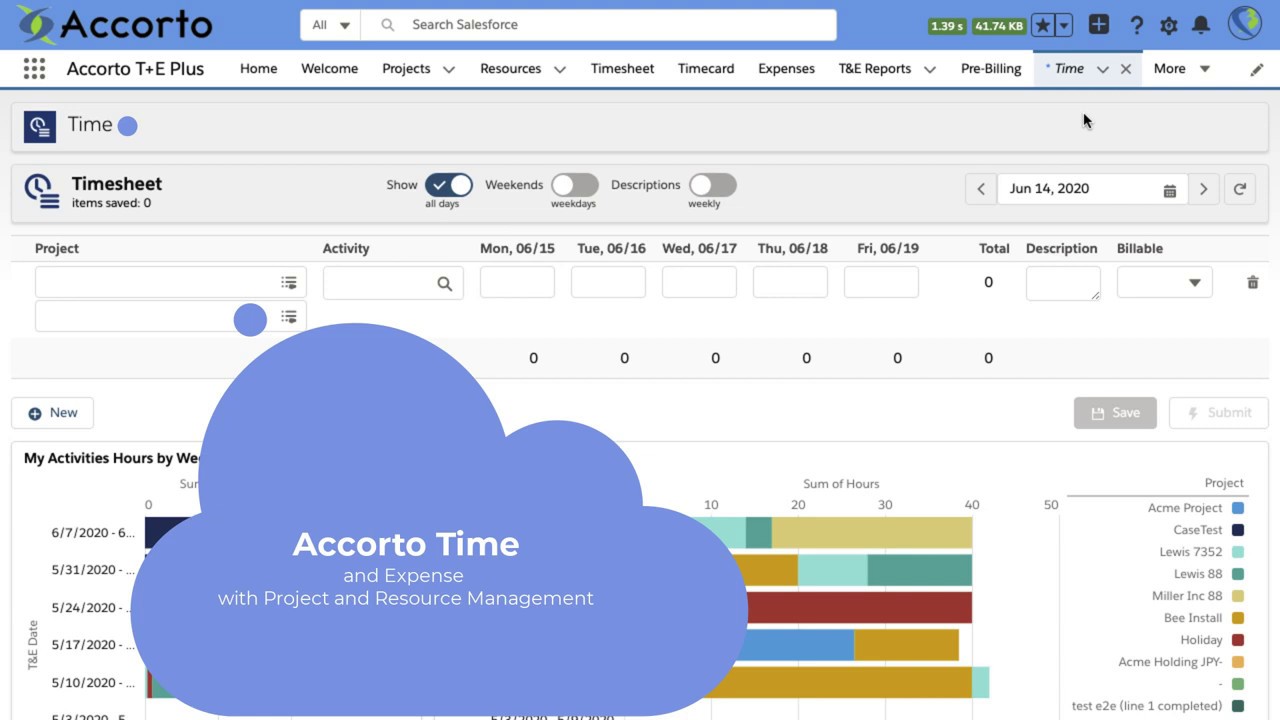Screen dimensions: 1280x720
Task: Delete the timesheet row with trash icon
Action: click(1252, 283)
